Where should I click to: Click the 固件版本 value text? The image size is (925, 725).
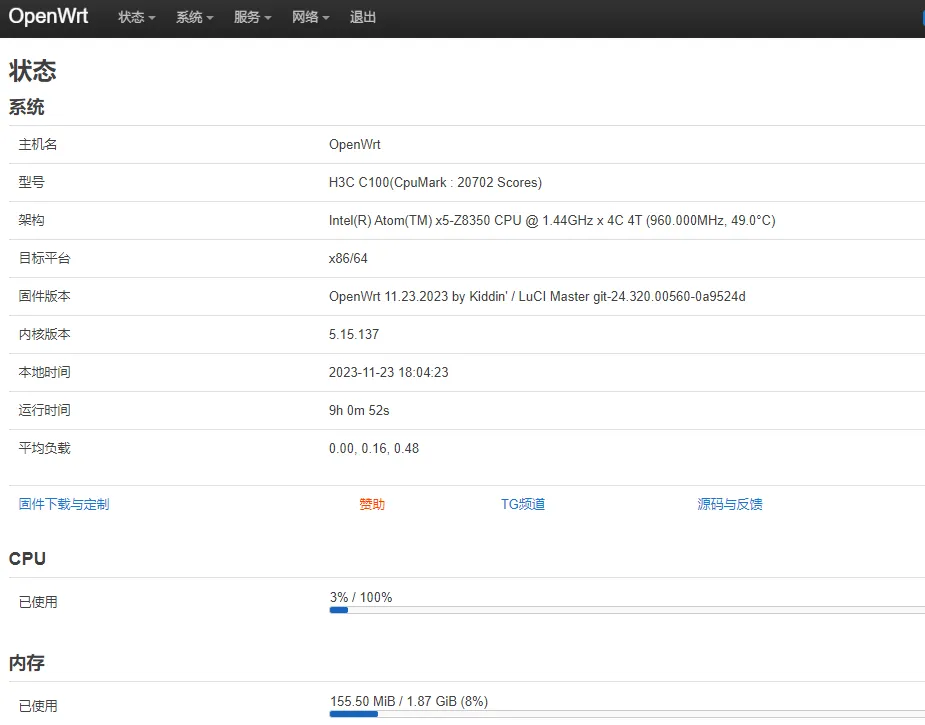537,296
